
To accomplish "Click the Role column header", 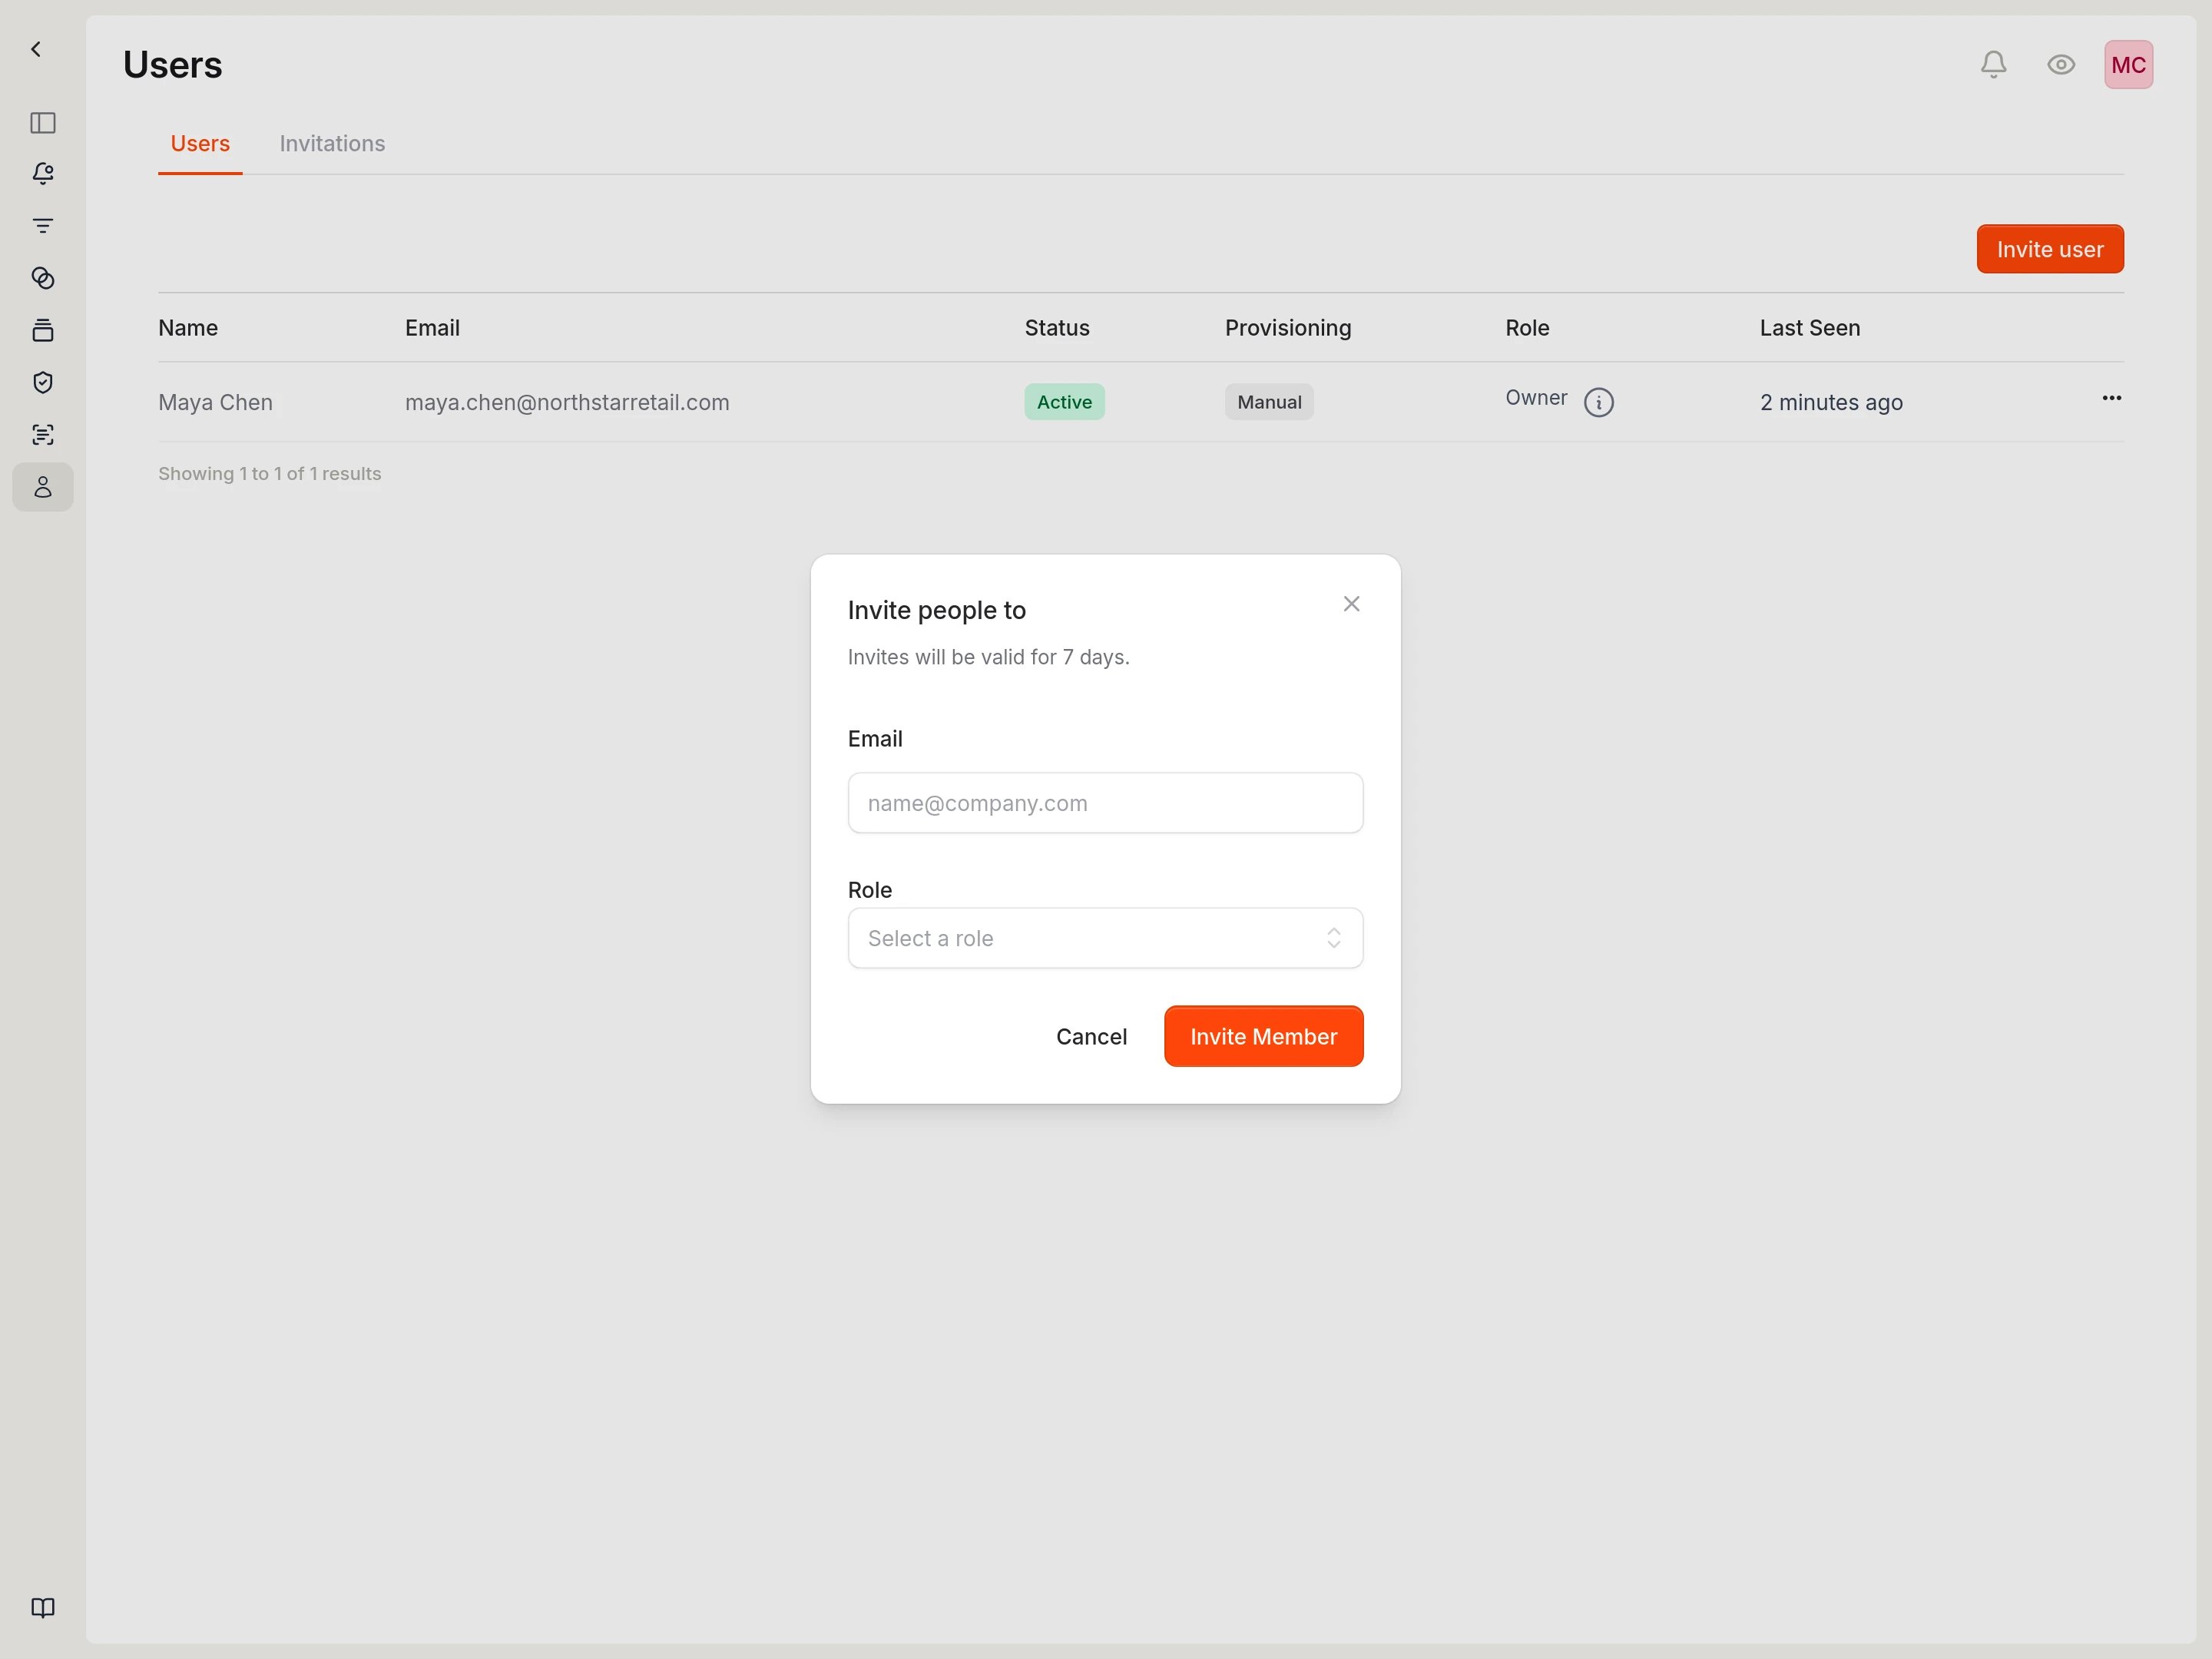I will [x=1527, y=328].
